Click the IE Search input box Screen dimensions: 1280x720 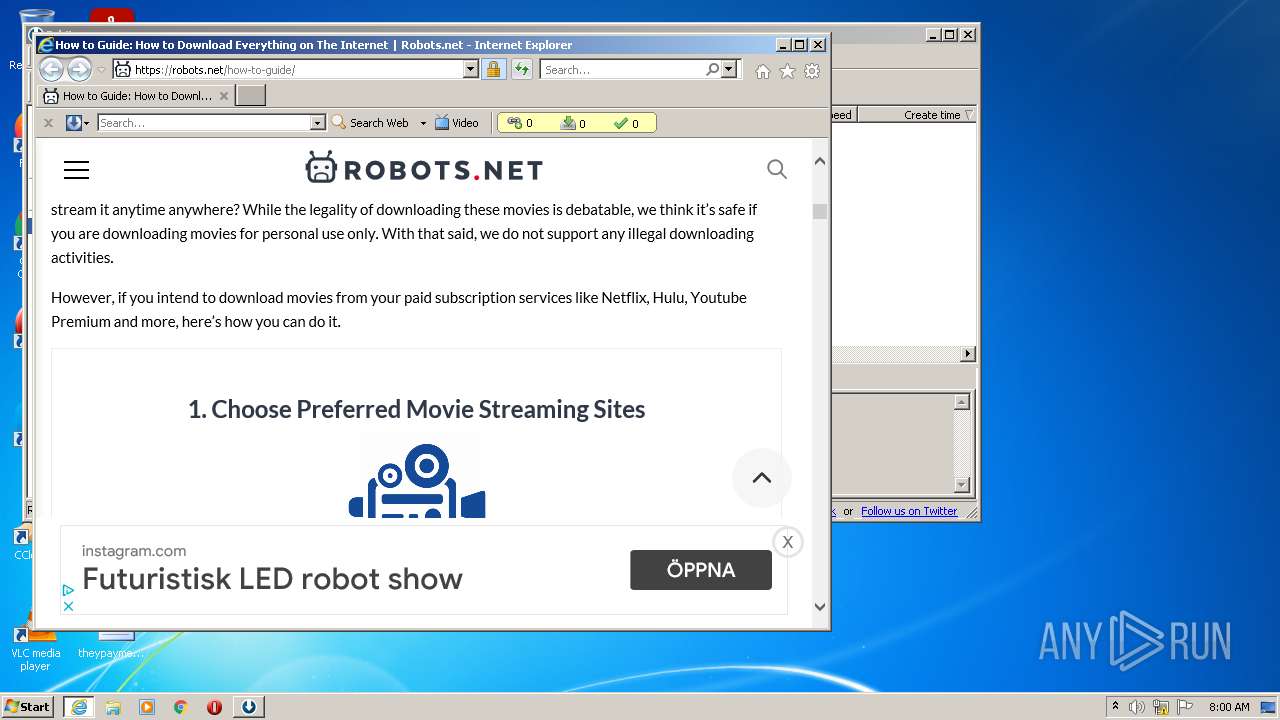(x=622, y=70)
